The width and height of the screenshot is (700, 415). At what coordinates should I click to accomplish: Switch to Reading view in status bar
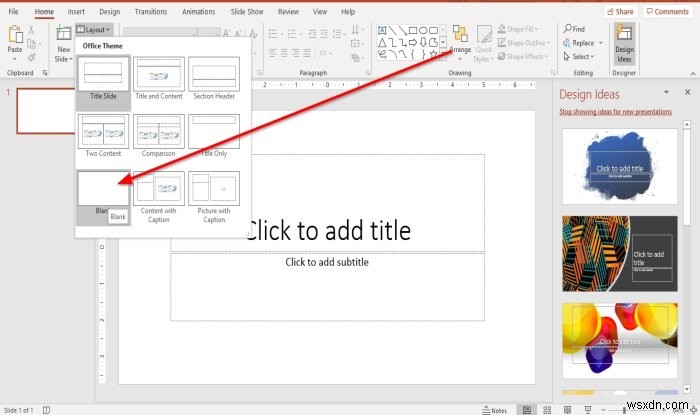click(x=567, y=410)
